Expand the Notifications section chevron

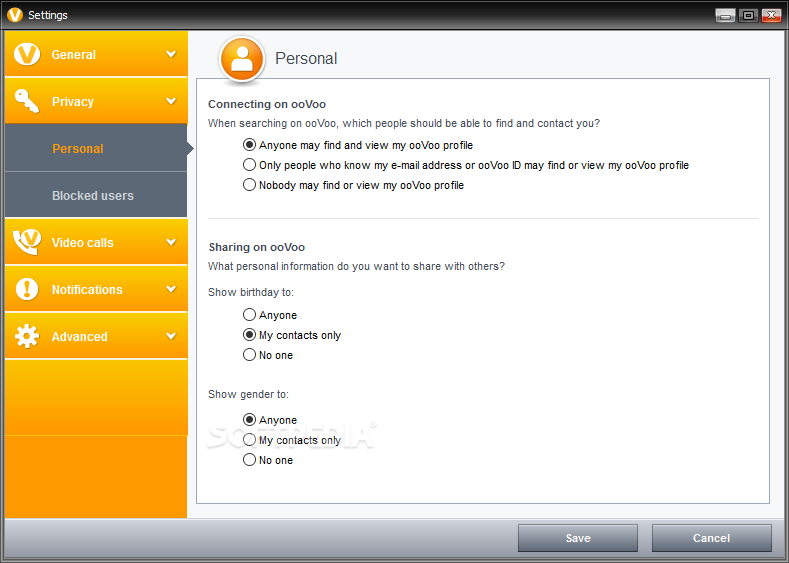(171, 289)
